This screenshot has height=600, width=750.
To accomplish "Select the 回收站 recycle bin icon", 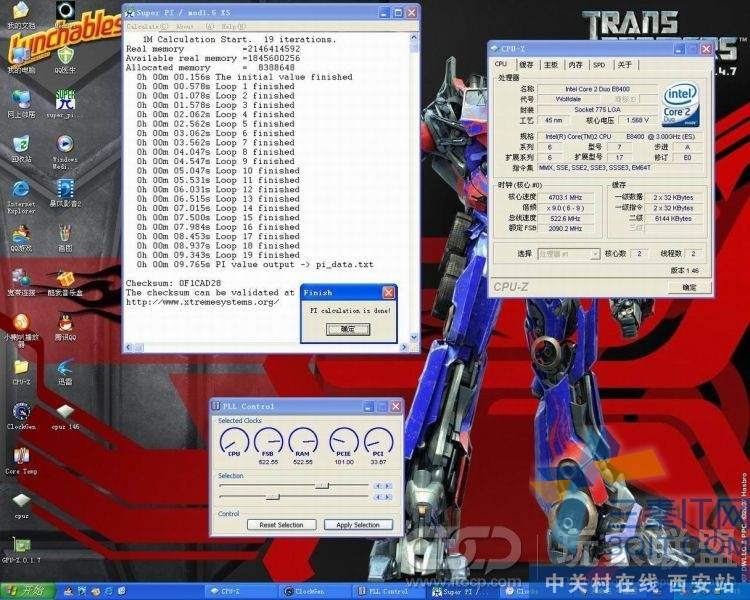I will pyautogui.click(x=21, y=148).
